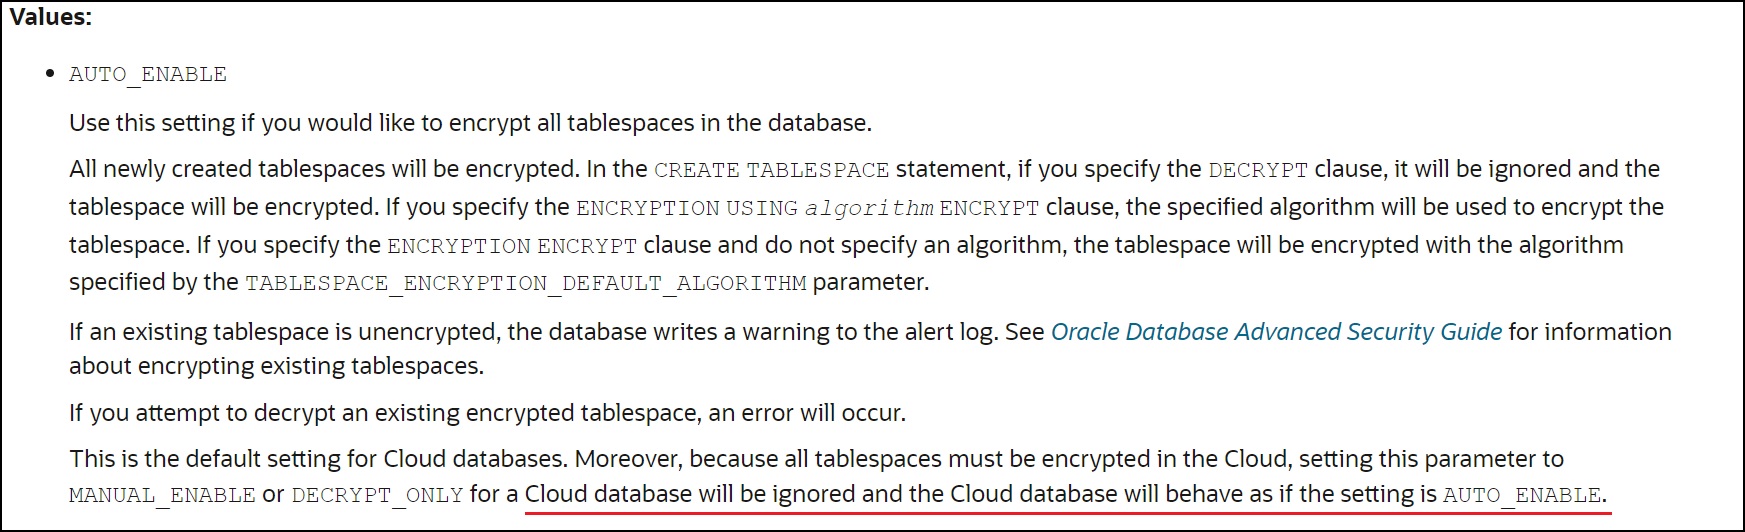
Task: Click the CREATE TABLESPACE code text
Action: click(x=771, y=170)
